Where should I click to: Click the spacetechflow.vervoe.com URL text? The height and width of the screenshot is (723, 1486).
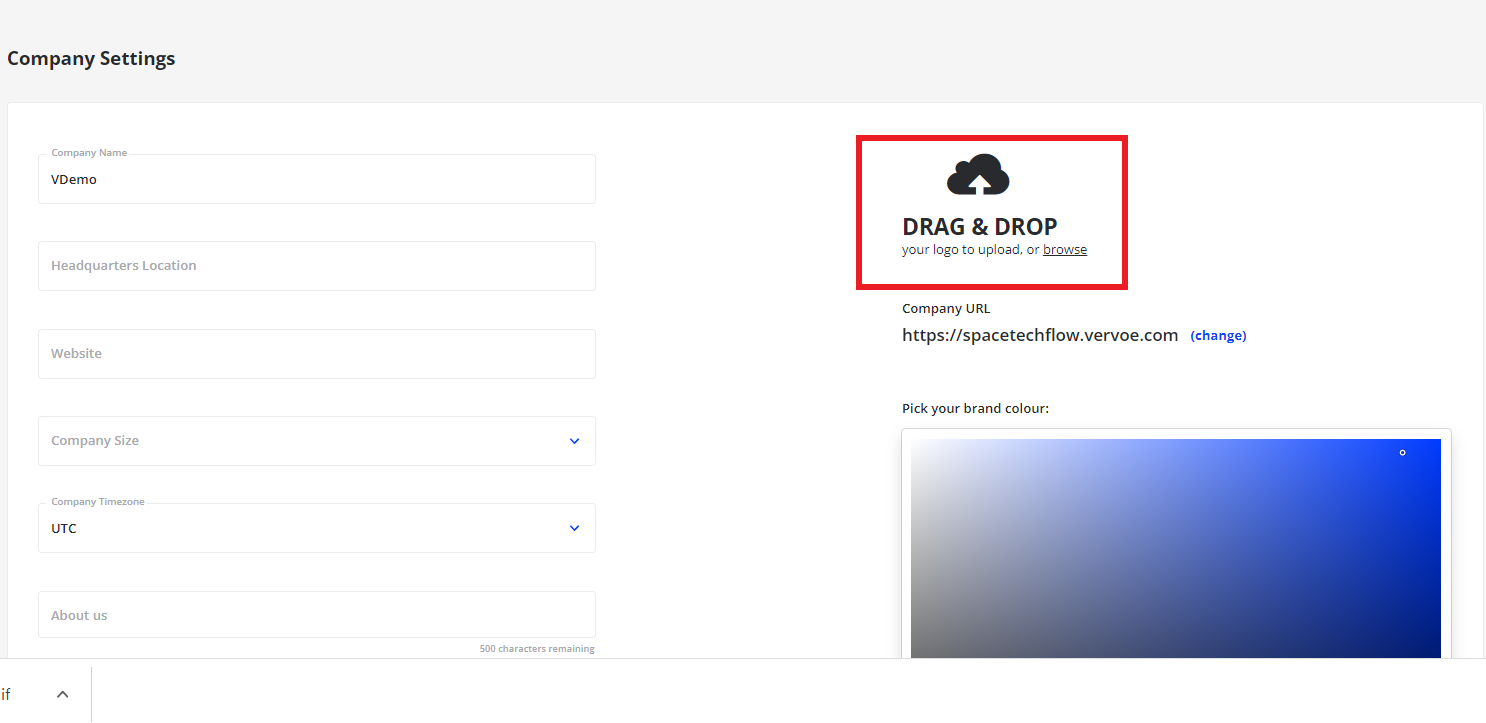[1040, 336]
